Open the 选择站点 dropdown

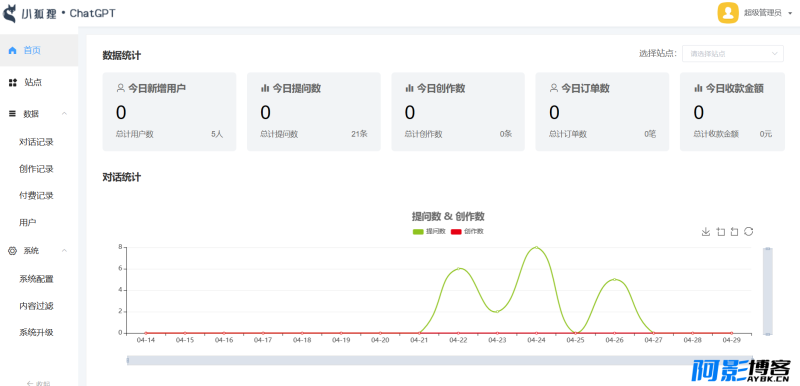pos(733,54)
